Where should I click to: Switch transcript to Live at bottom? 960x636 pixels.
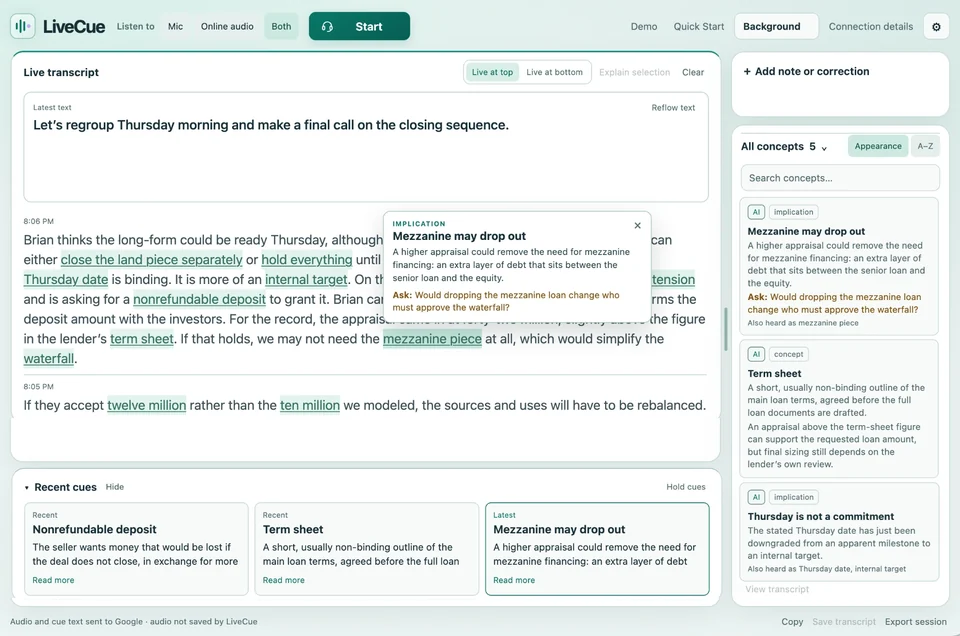click(554, 72)
